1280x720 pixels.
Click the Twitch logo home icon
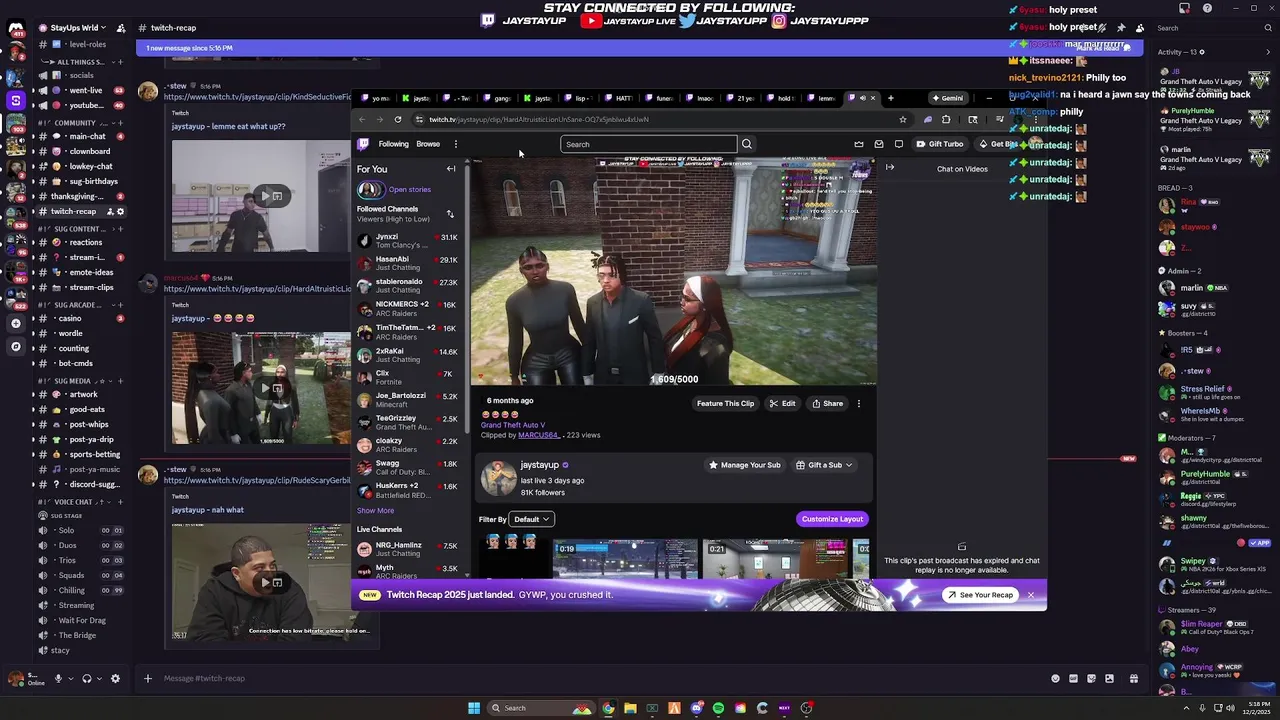point(363,144)
